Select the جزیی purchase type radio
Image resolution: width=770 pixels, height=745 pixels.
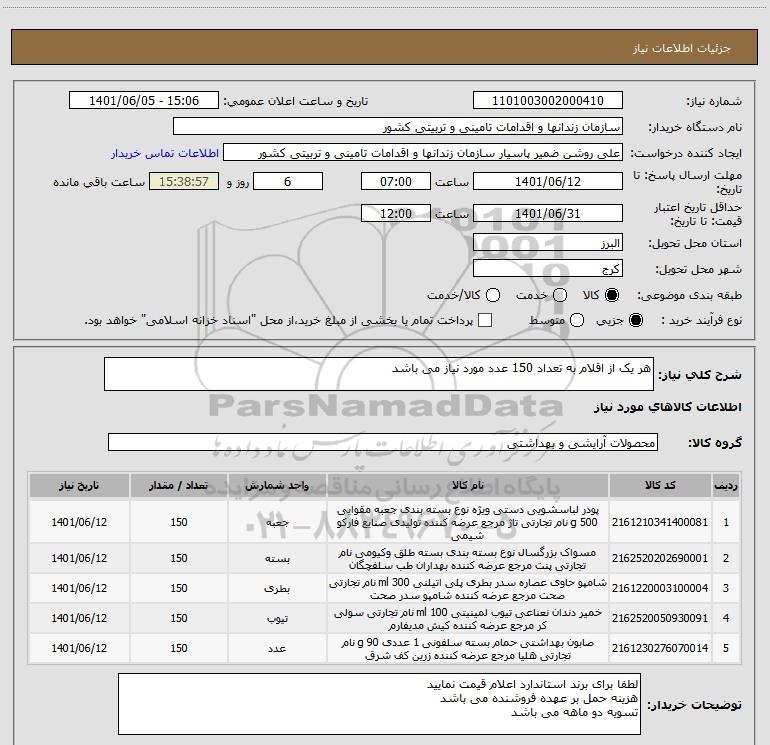635,321
